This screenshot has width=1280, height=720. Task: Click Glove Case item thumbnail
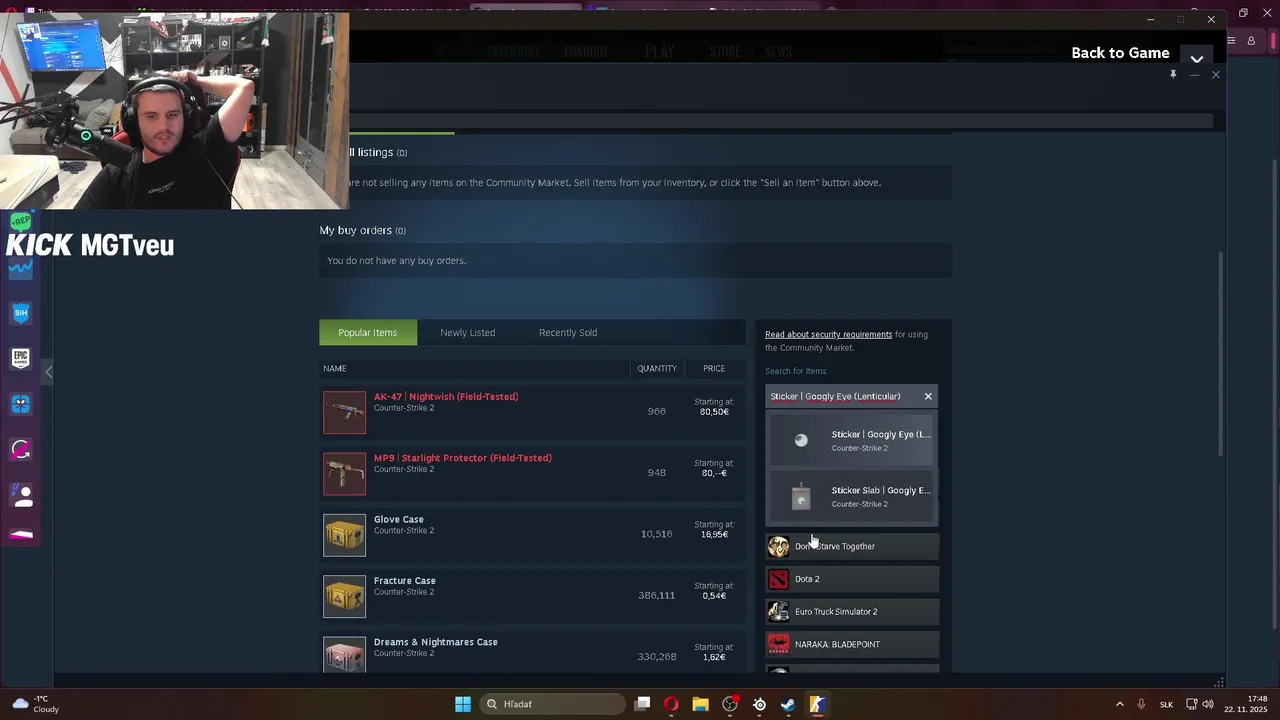(345, 535)
